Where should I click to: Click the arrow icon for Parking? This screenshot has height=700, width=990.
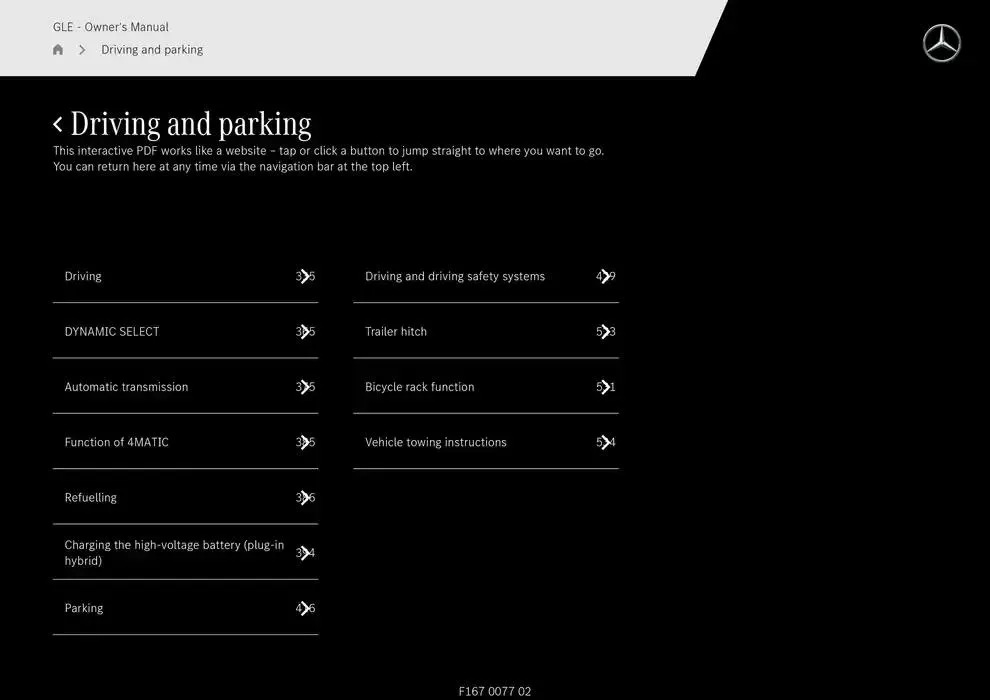coord(305,608)
